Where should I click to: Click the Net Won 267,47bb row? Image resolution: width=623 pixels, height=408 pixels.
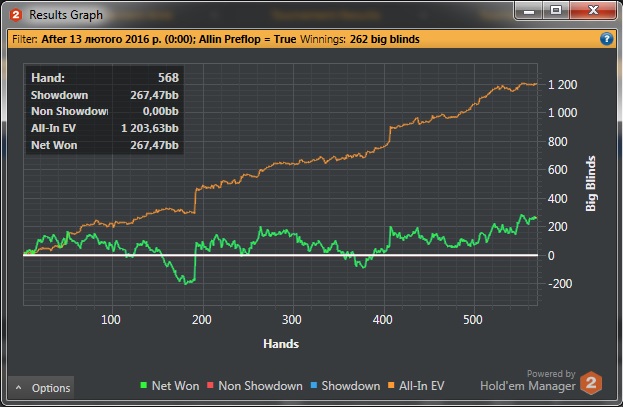pyautogui.click(x=104, y=145)
